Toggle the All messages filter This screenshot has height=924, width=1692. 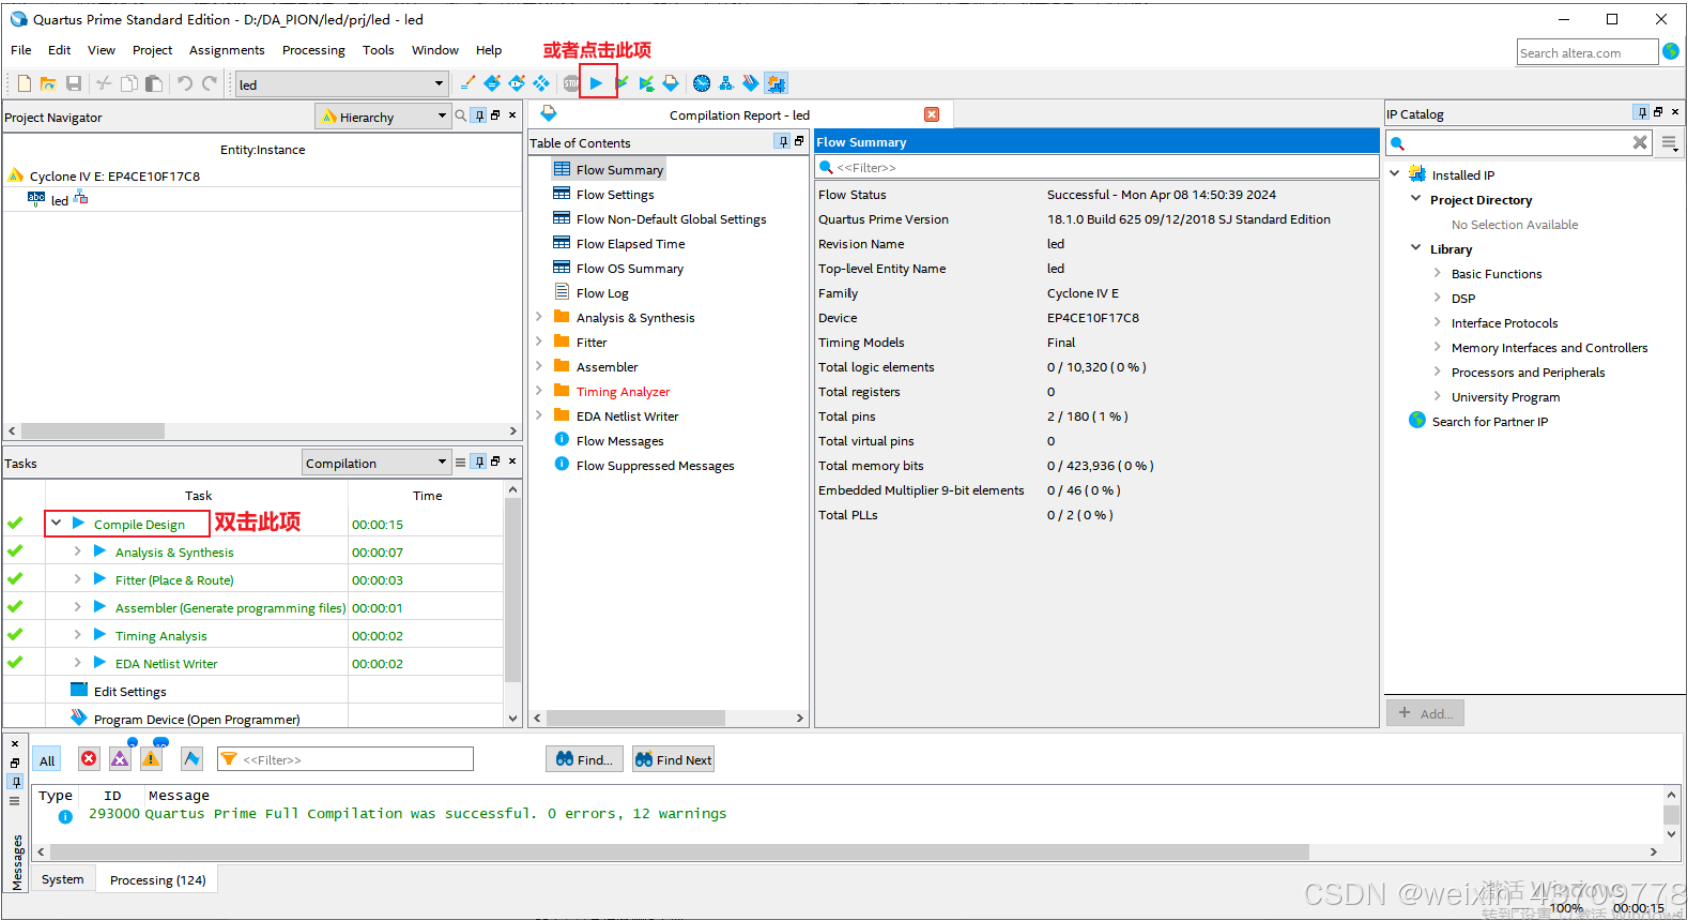click(x=47, y=760)
